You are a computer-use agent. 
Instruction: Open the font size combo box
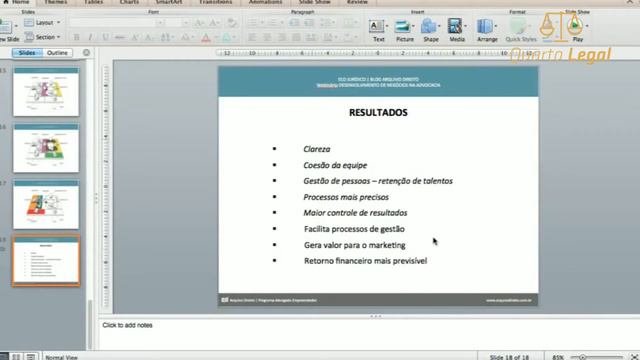[178, 23]
